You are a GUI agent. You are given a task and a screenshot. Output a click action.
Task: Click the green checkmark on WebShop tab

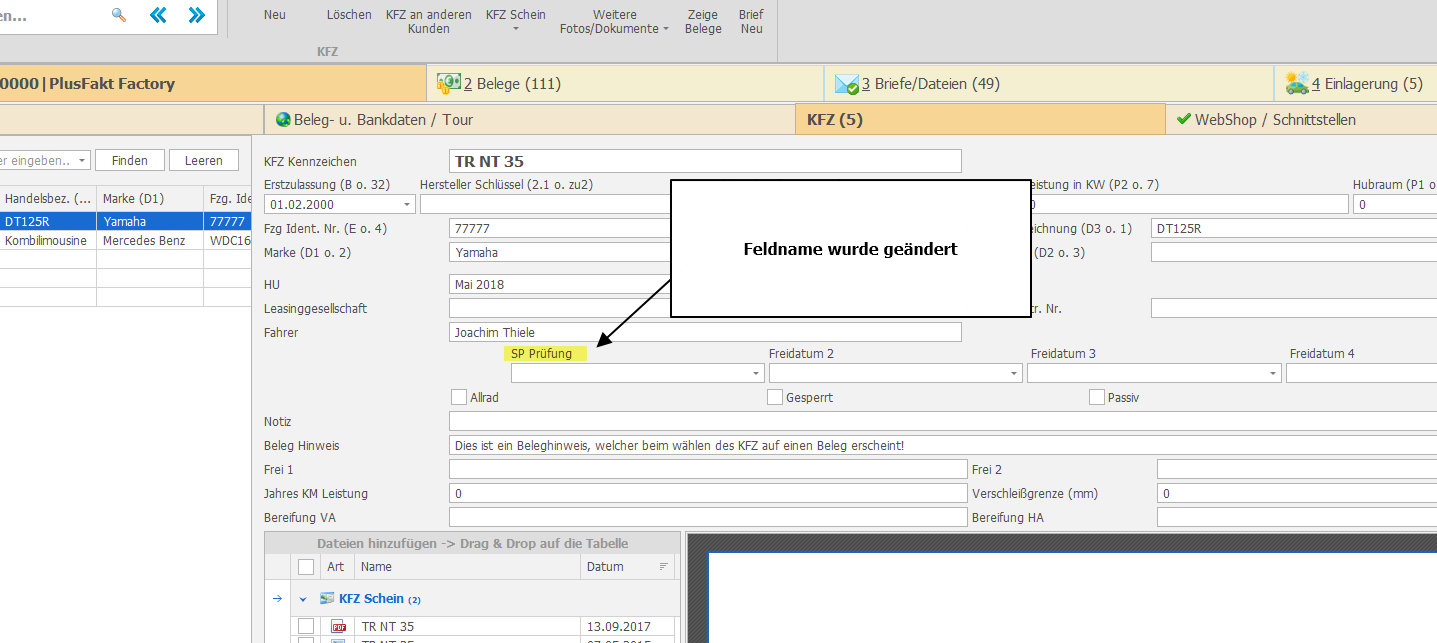(1184, 119)
